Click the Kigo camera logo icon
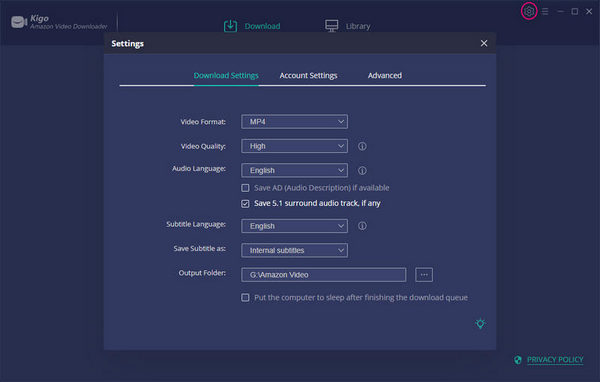 click(x=19, y=22)
